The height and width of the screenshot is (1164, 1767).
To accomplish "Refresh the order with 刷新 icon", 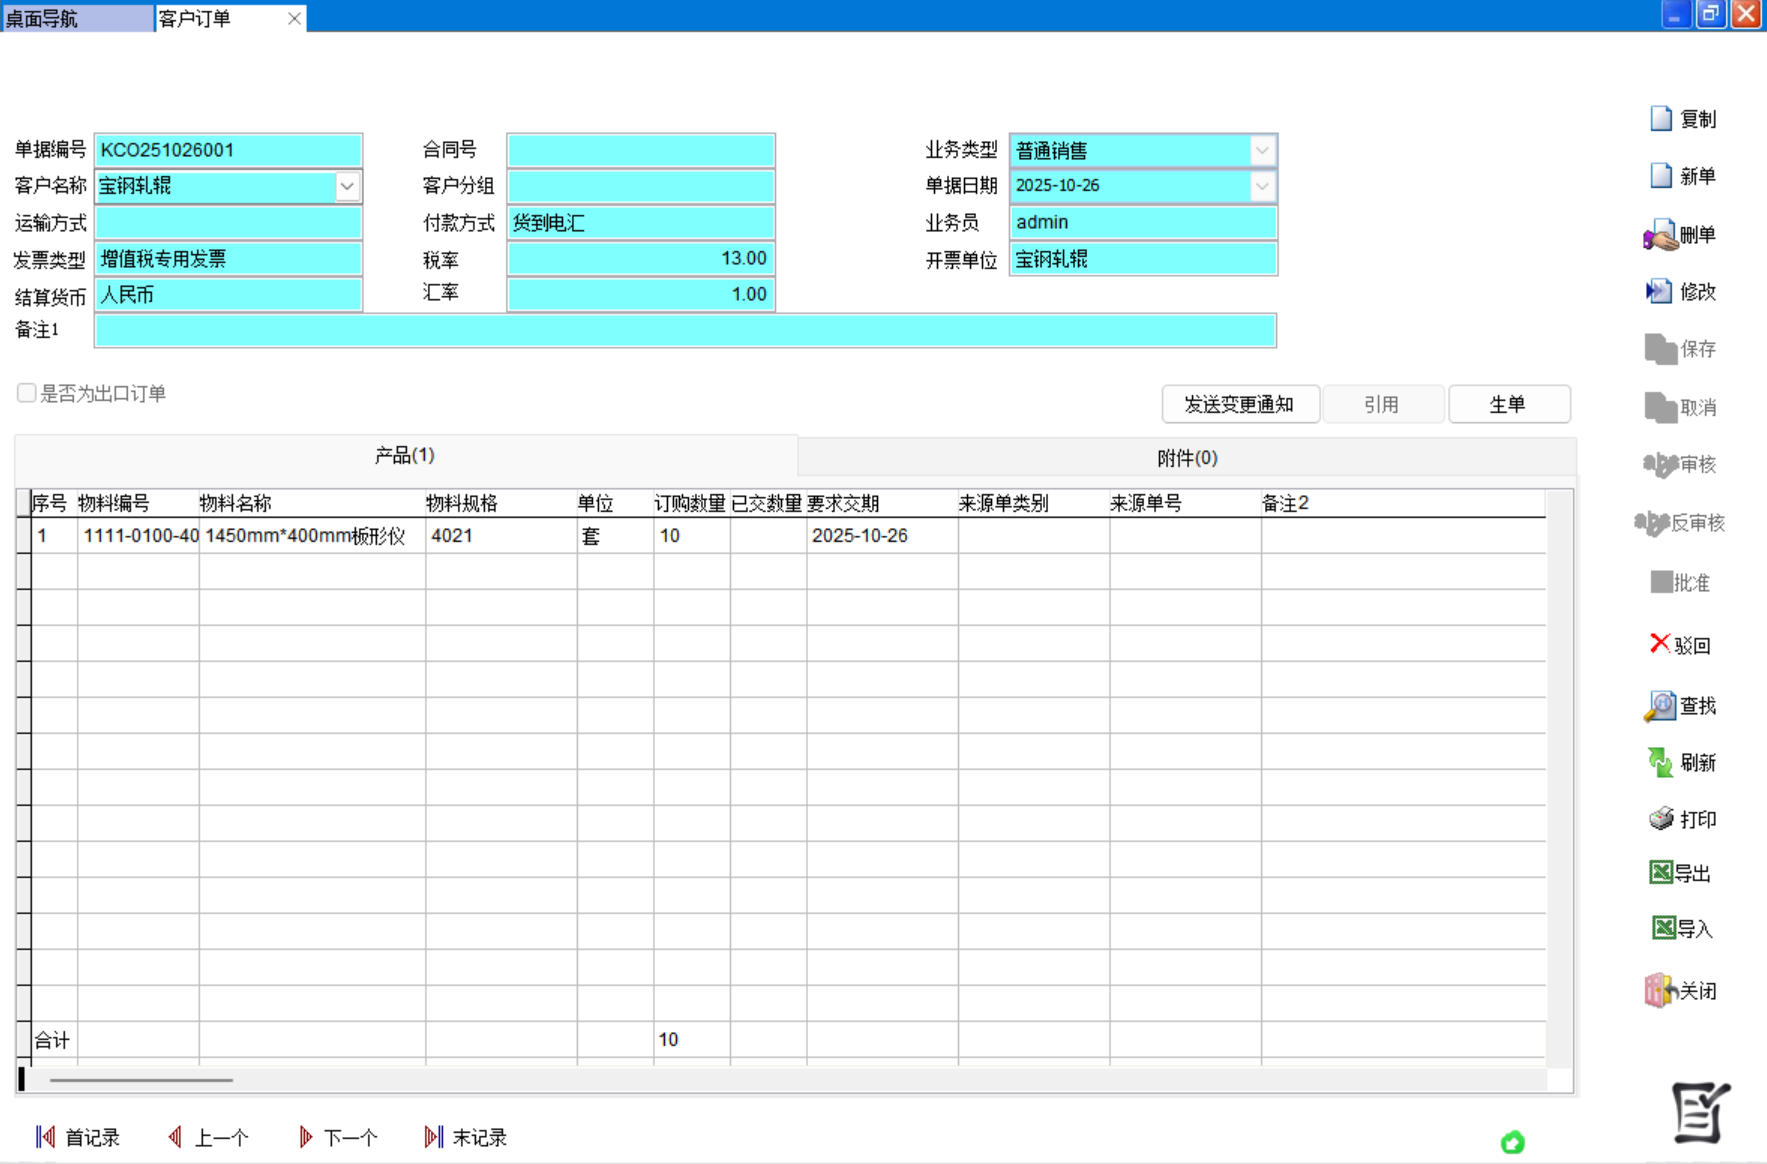I will (1660, 763).
